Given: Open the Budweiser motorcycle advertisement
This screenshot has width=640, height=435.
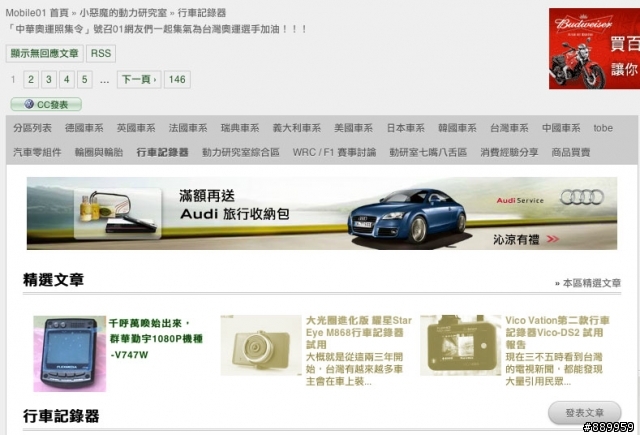Looking at the screenshot, I should tap(594, 49).
